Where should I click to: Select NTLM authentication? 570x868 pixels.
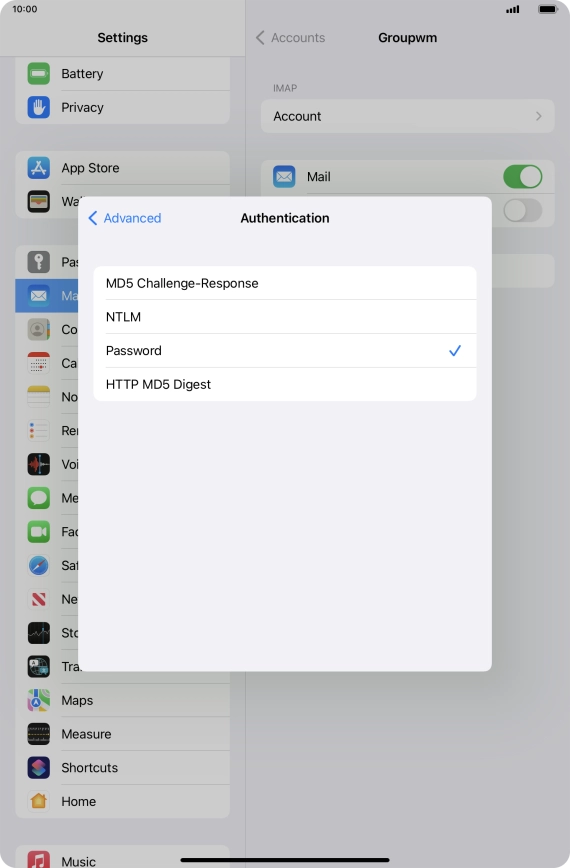[x=285, y=317]
